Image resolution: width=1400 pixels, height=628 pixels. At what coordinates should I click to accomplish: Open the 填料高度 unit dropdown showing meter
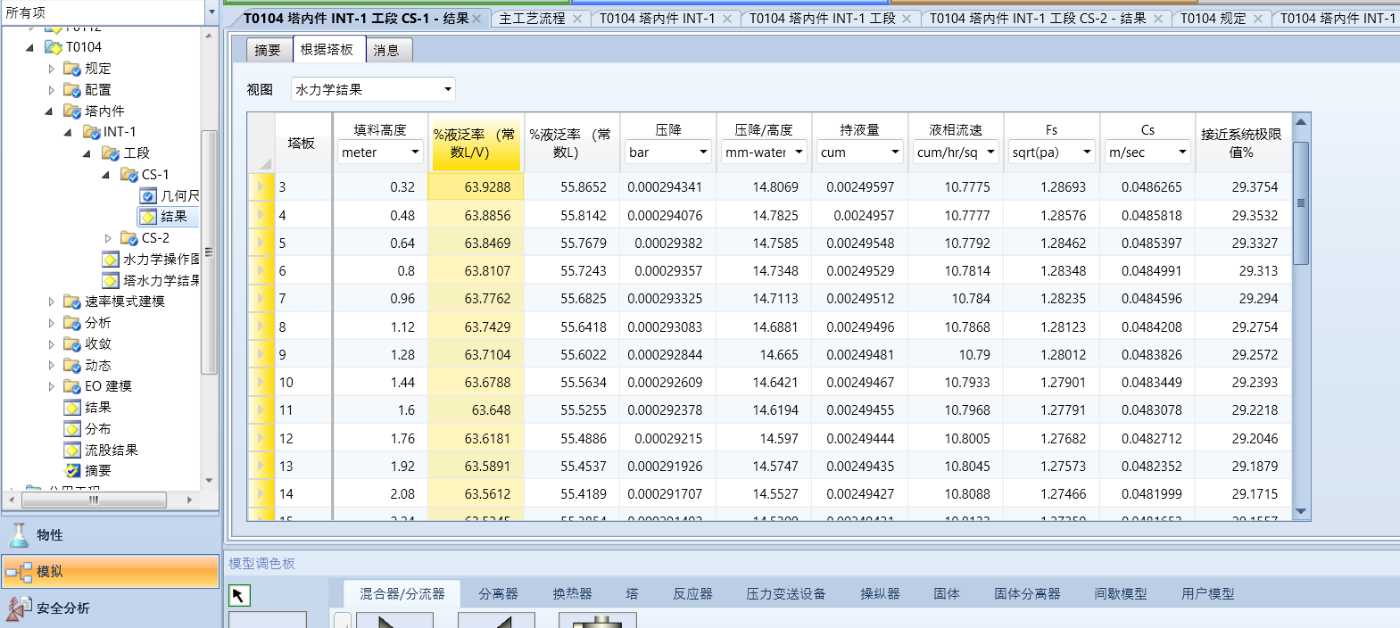[414, 153]
